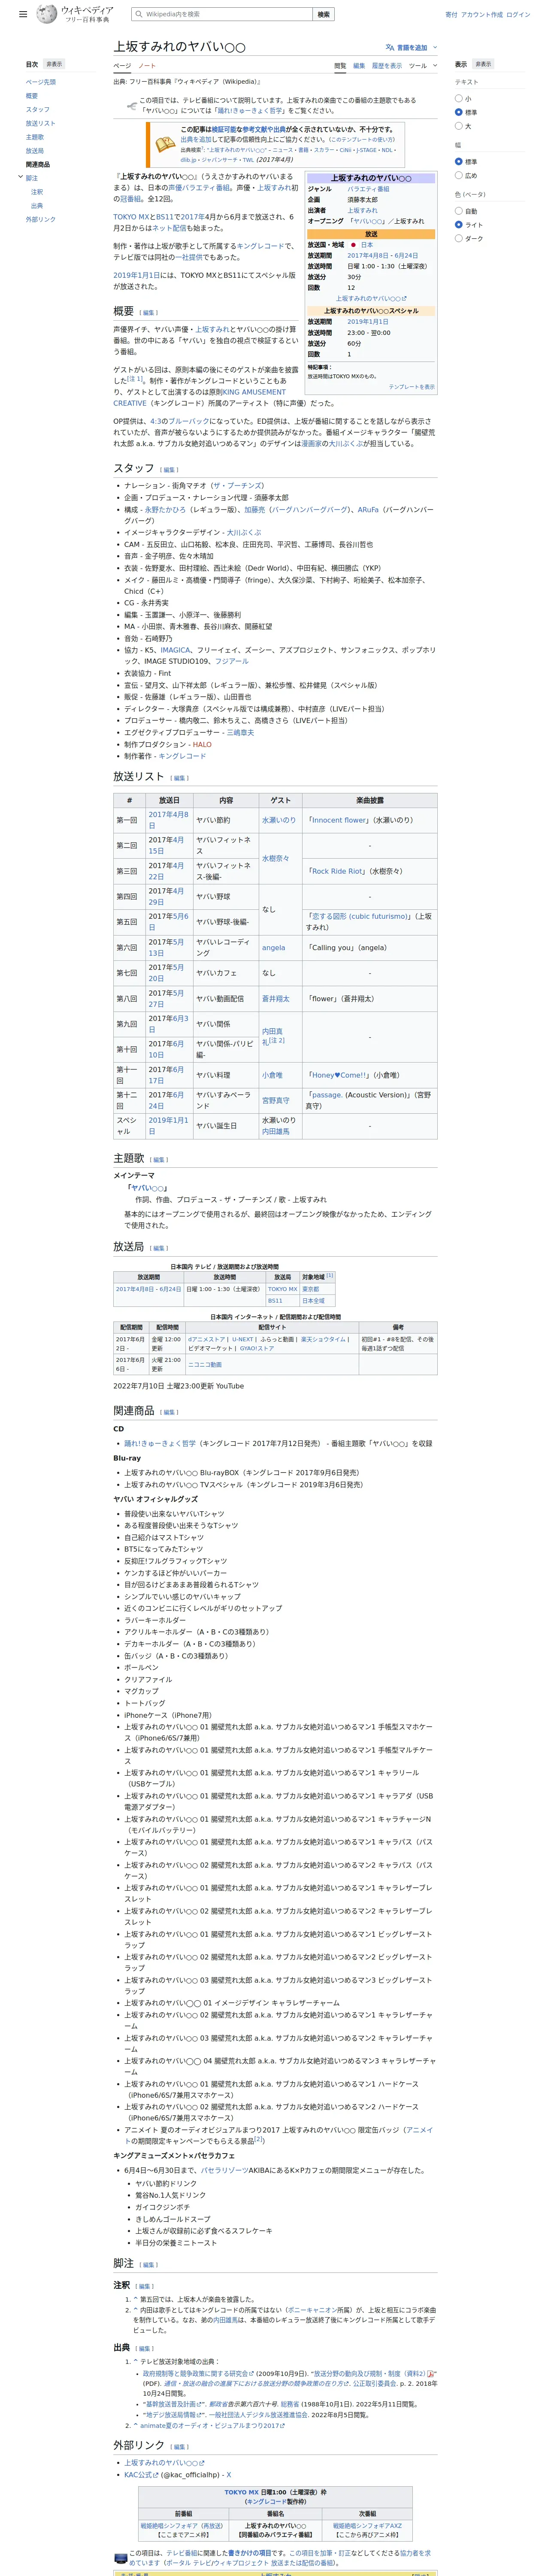
Task: Click the 編集 link beside the 放送リスト heading
Action: [x=179, y=778]
